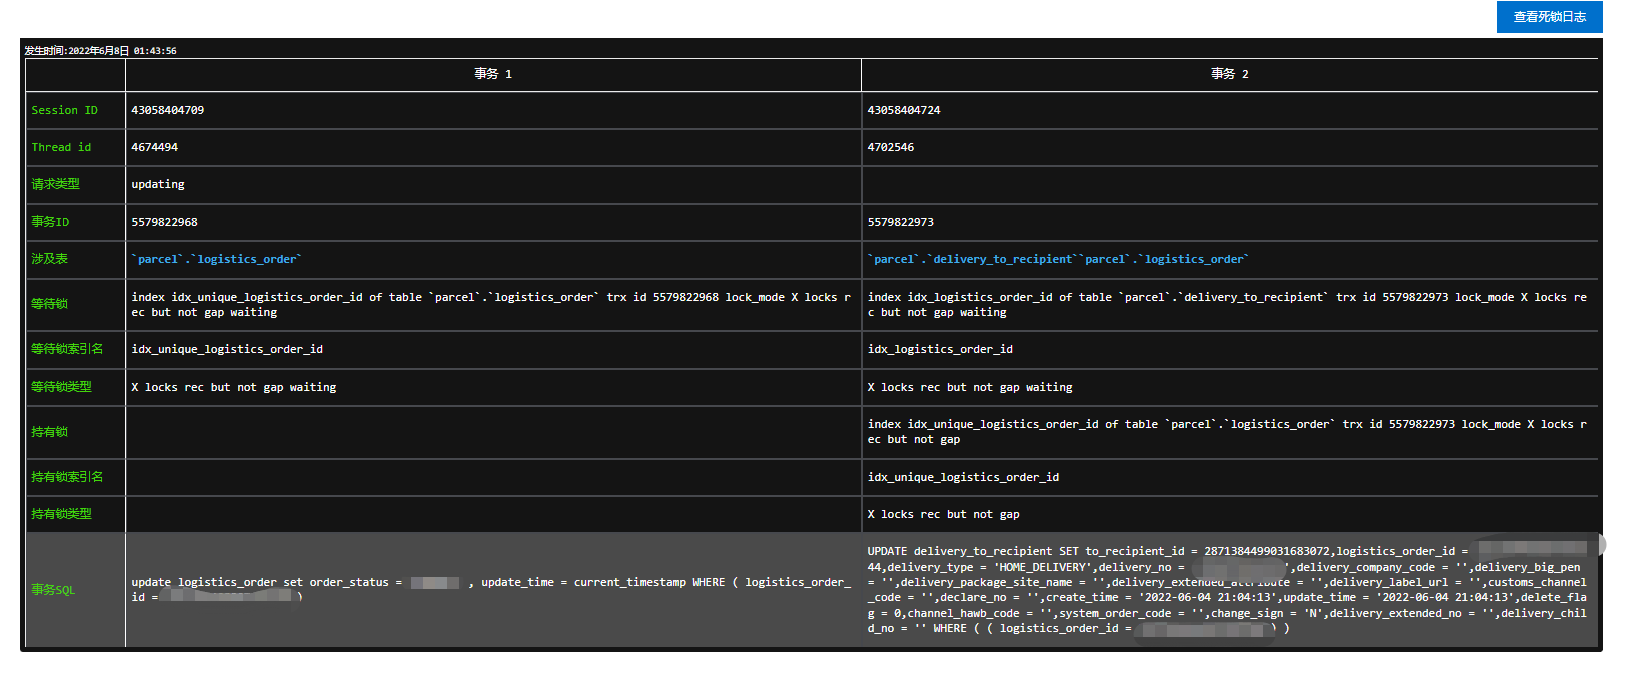
Task: Click the 等待锁索引名 row label
Action: coord(67,349)
